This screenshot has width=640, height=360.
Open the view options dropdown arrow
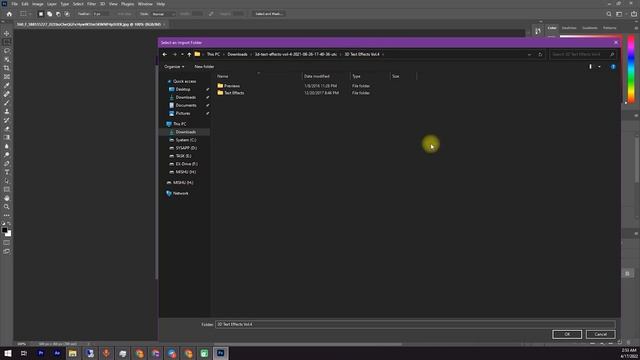pyautogui.click(x=599, y=67)
